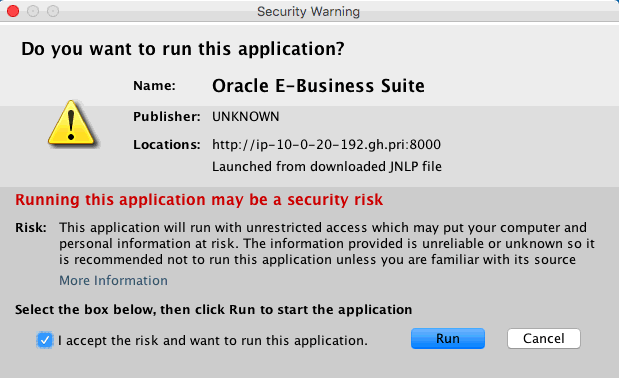Click the 'I accept the risk and want to run this application.' label
Screen dimensions: 619x378
213,341
